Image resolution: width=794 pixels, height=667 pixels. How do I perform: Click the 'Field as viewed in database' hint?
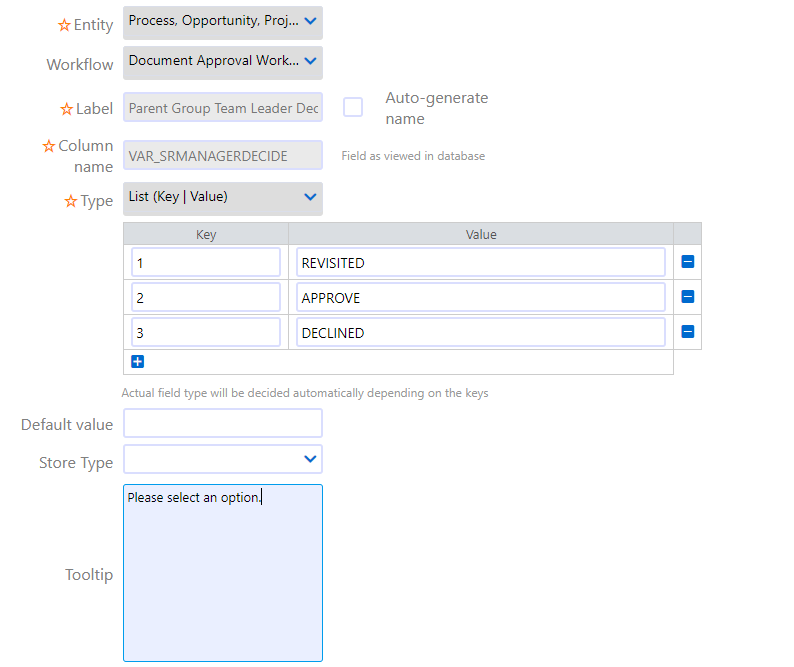point(413,156)
